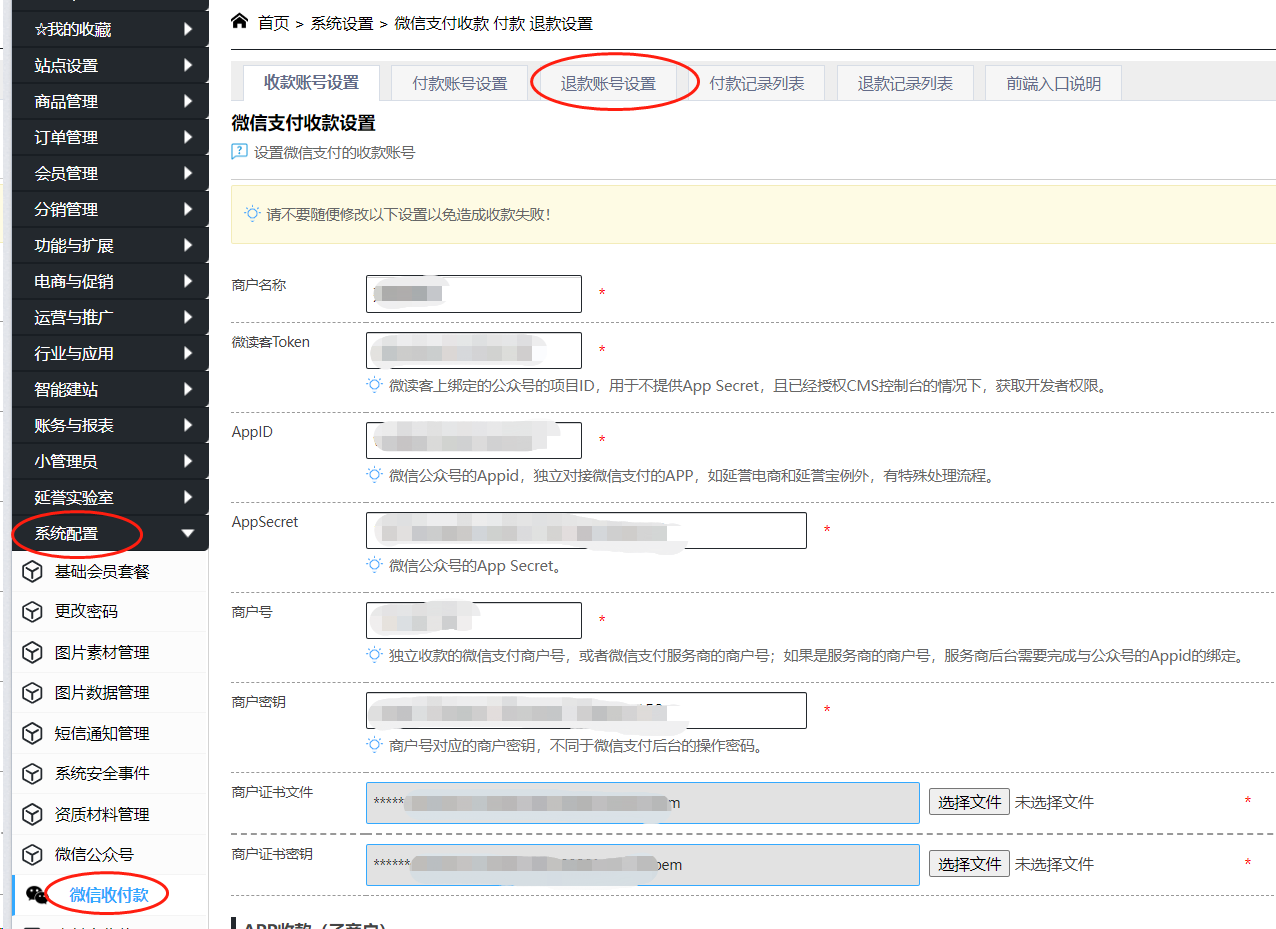
Task: Go to 首页 via breadcrumb link
Action: [273, 23]
